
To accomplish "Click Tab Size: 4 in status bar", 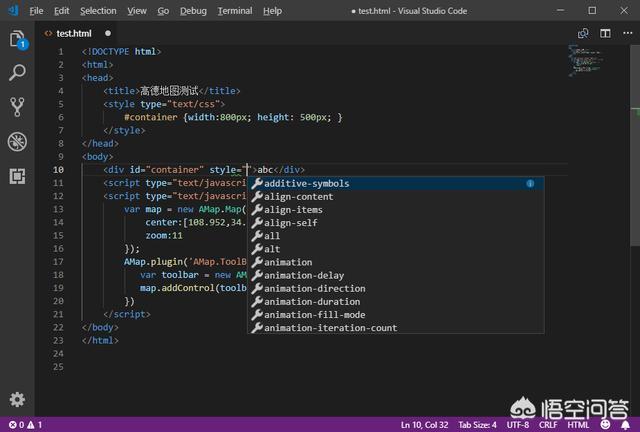I will point(475,425).
